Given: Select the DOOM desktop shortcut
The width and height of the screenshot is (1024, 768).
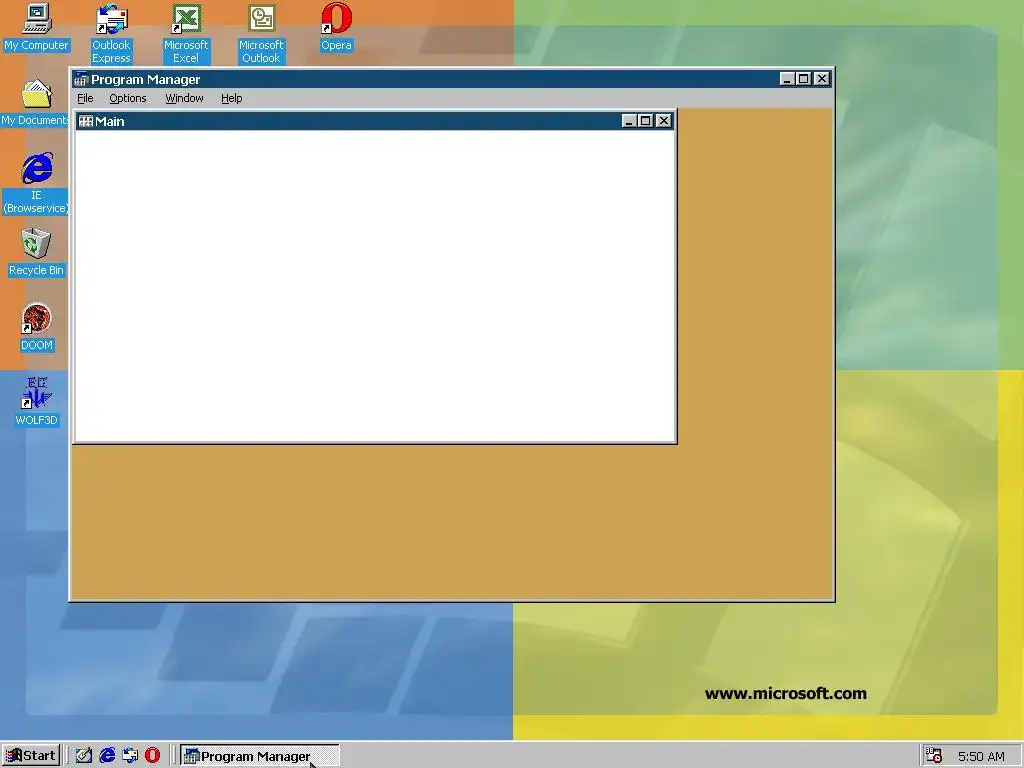Looking at the screenshot, I should point(36,327).
